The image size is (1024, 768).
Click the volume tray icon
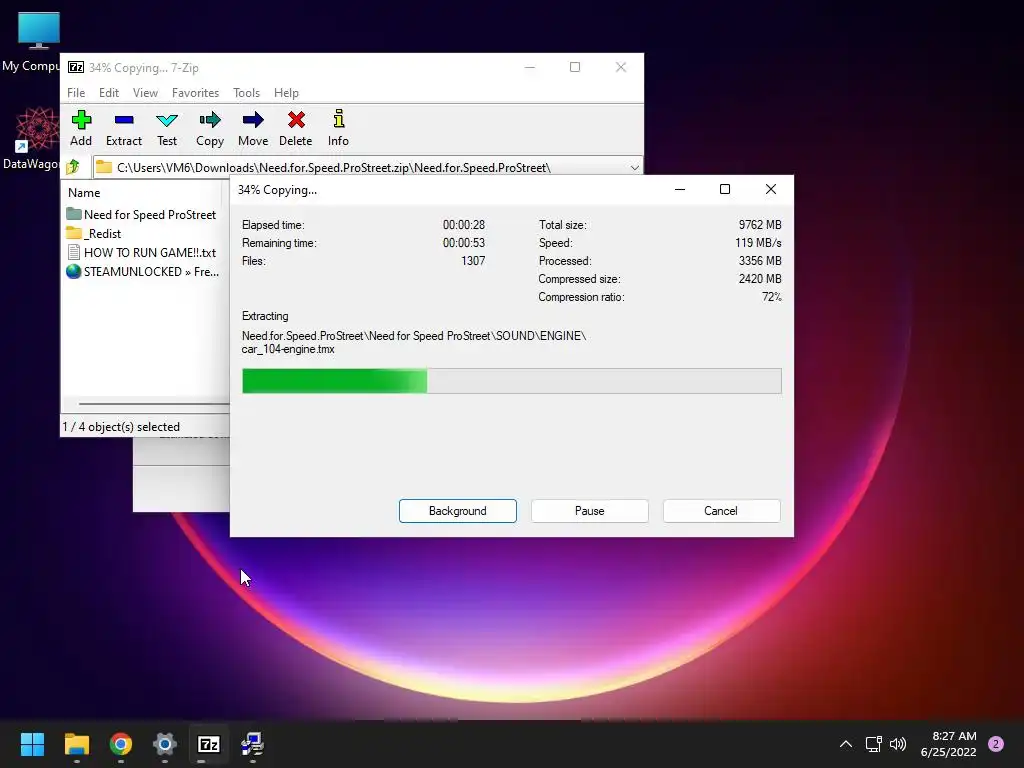899,744
